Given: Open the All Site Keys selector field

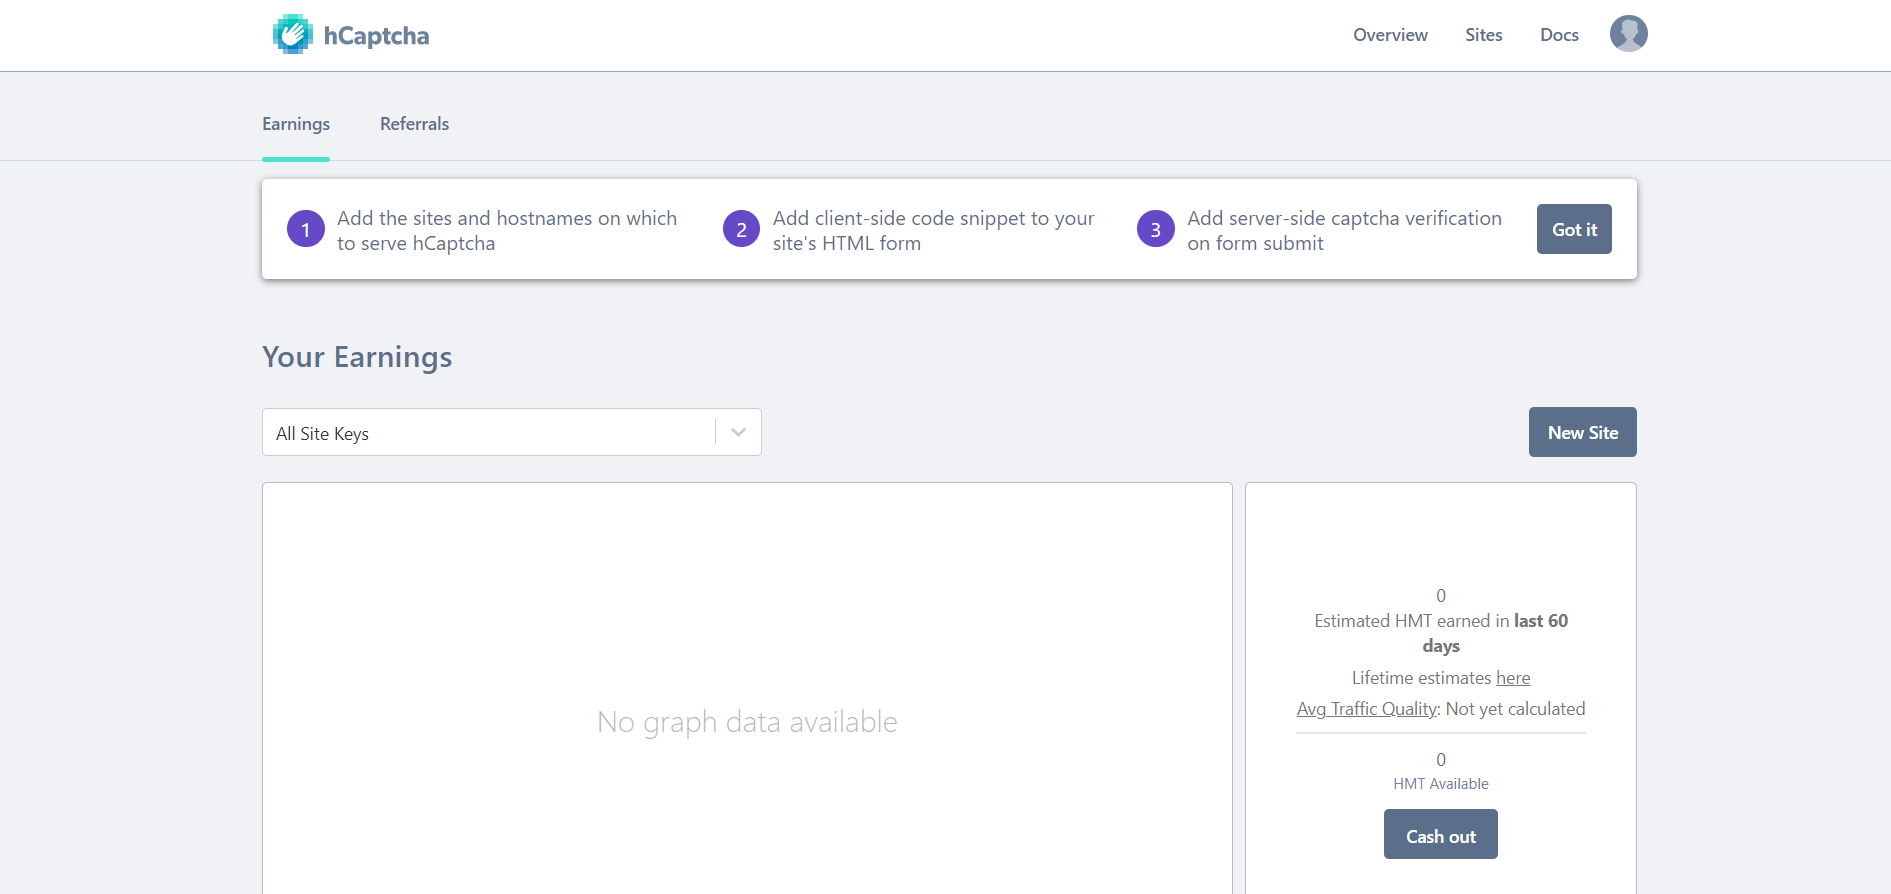Looking at the screenshot, I should coord(490,433).
